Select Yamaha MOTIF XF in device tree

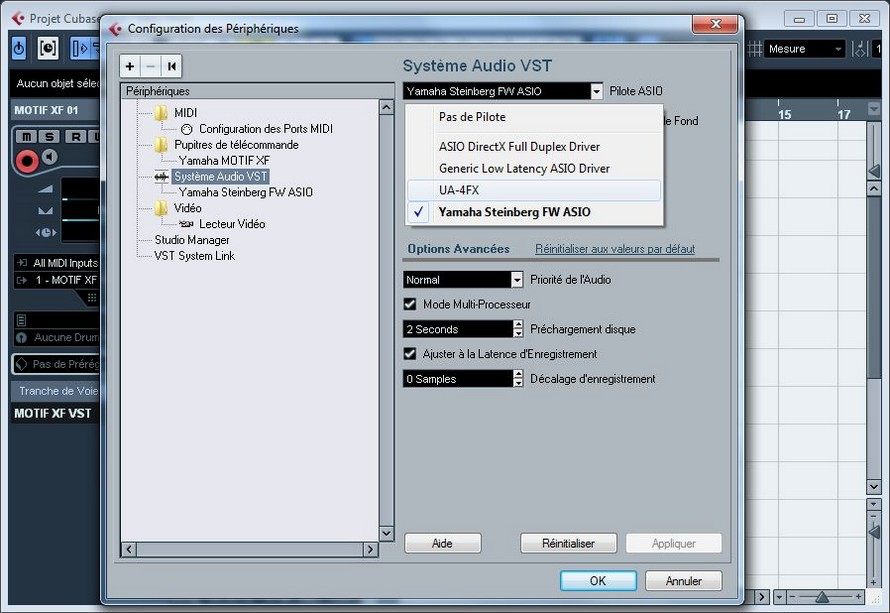pos(224,161)
